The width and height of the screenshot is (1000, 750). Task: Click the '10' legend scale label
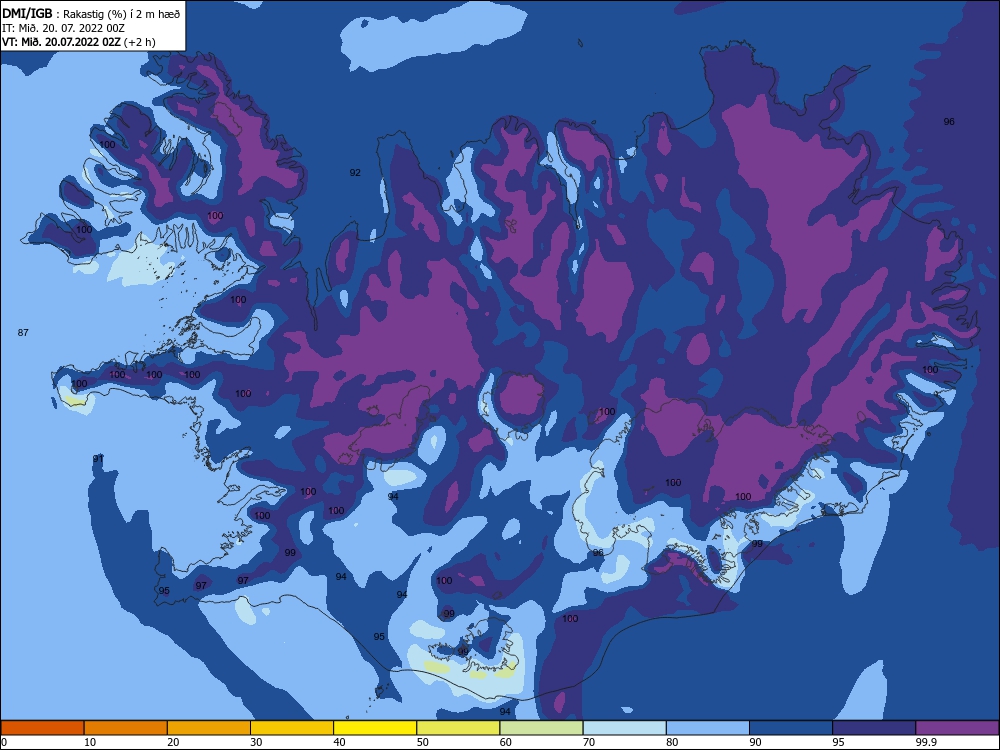click(x=90, y=742)
